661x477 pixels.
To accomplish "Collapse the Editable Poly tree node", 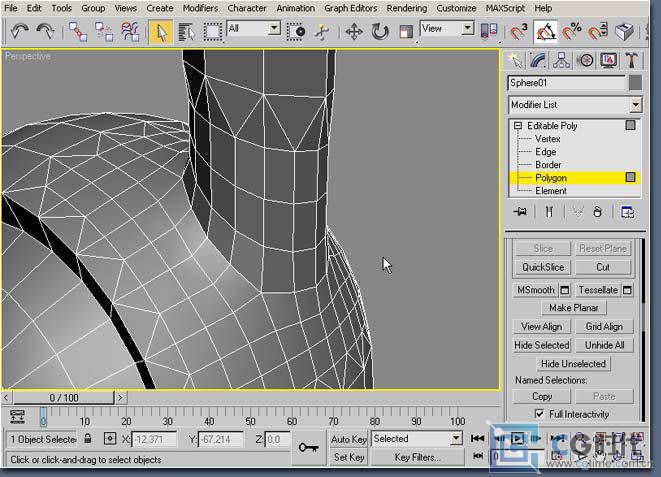I will [518, 126].
